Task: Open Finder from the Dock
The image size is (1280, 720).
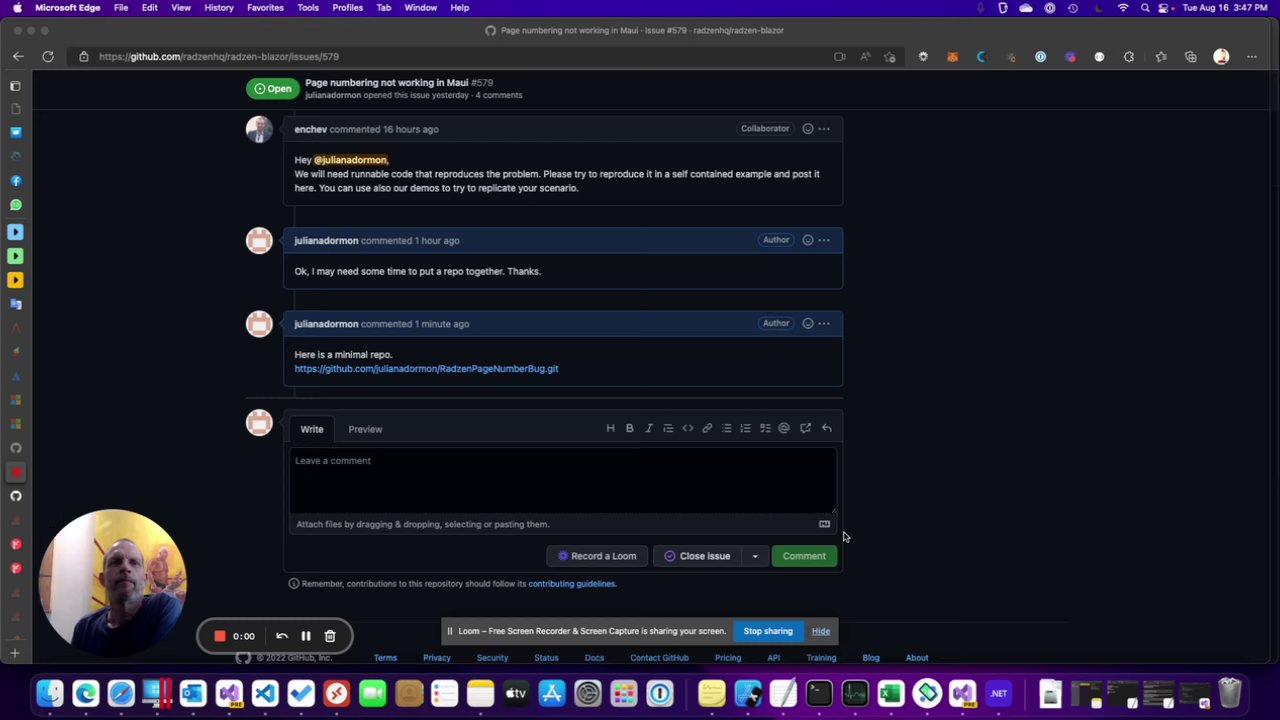Action: coord(49,693)
